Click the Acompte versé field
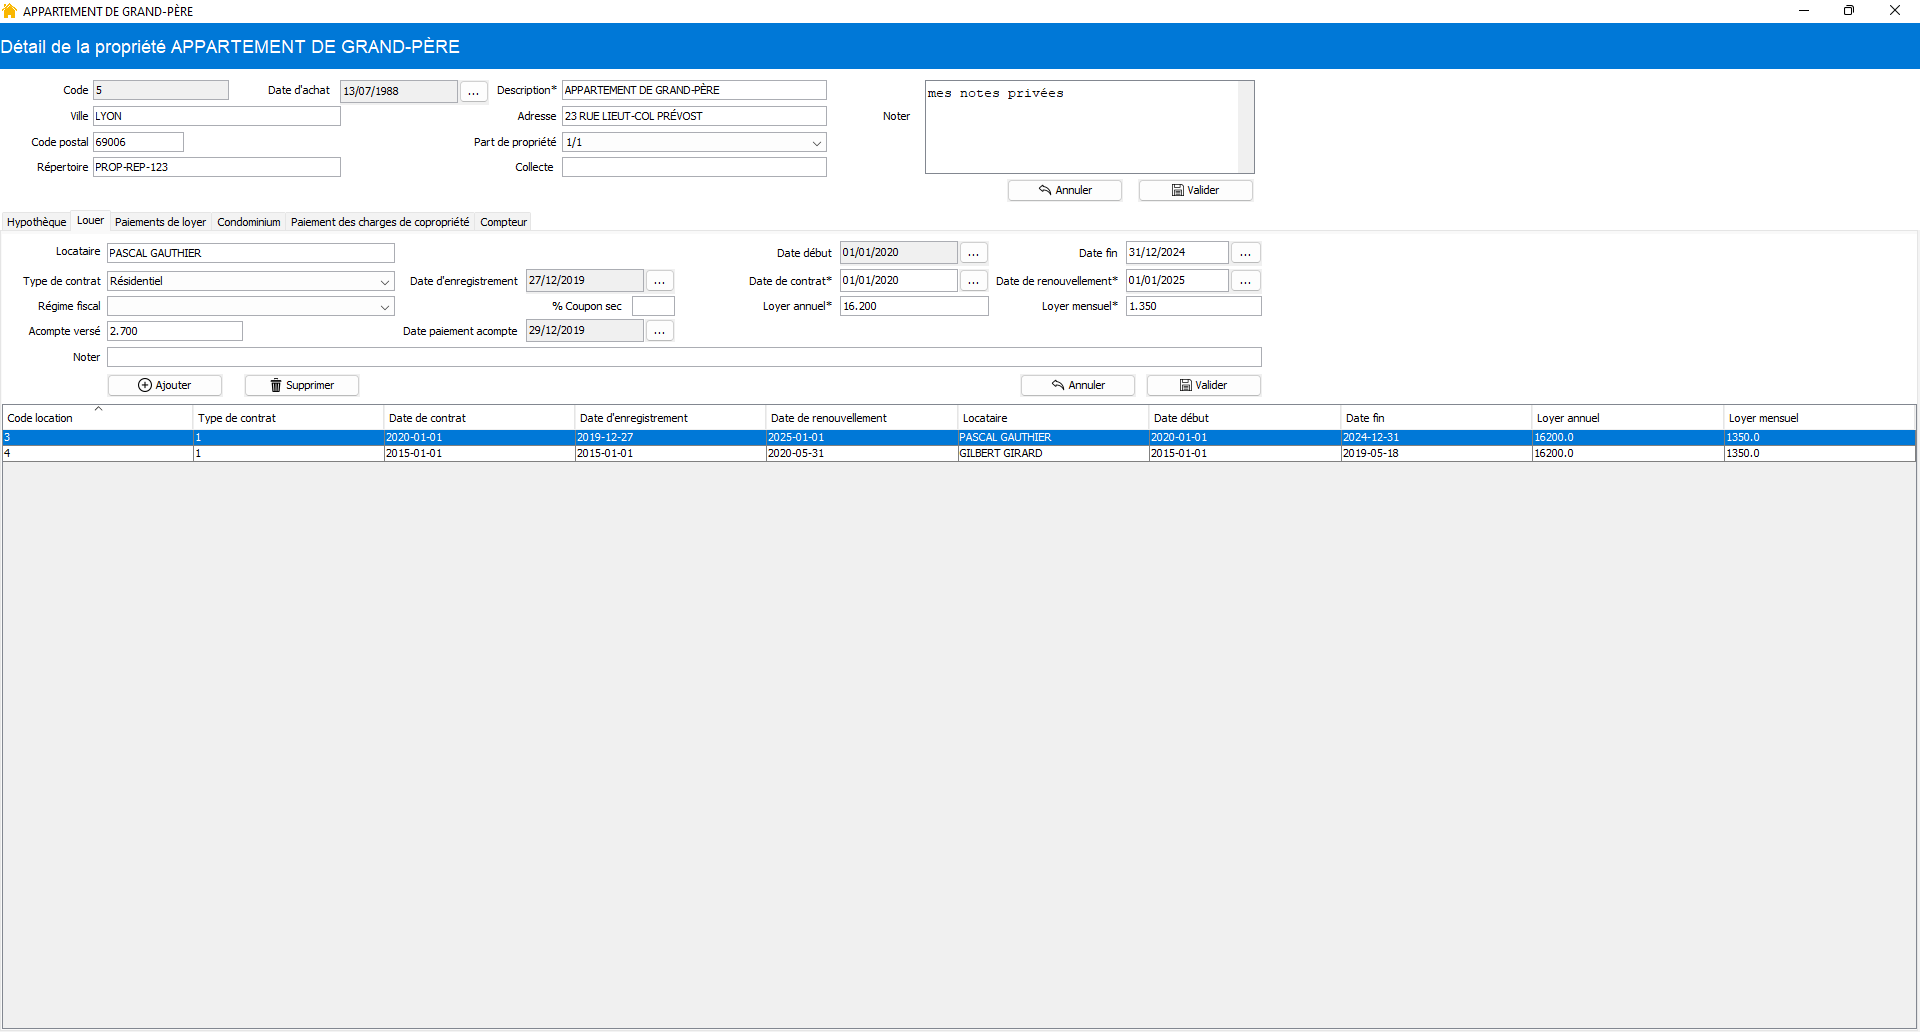1920x1032 pixels. point(175,331)
